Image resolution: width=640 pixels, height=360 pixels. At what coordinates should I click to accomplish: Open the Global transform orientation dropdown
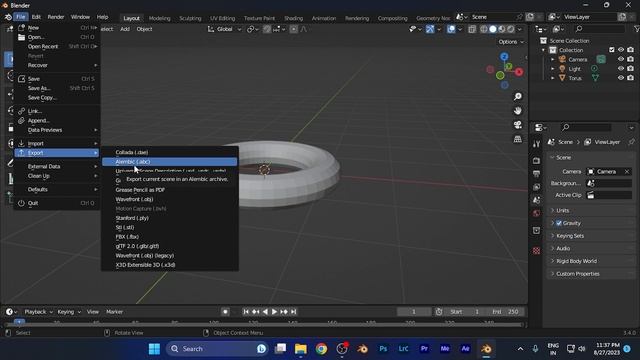224,29
